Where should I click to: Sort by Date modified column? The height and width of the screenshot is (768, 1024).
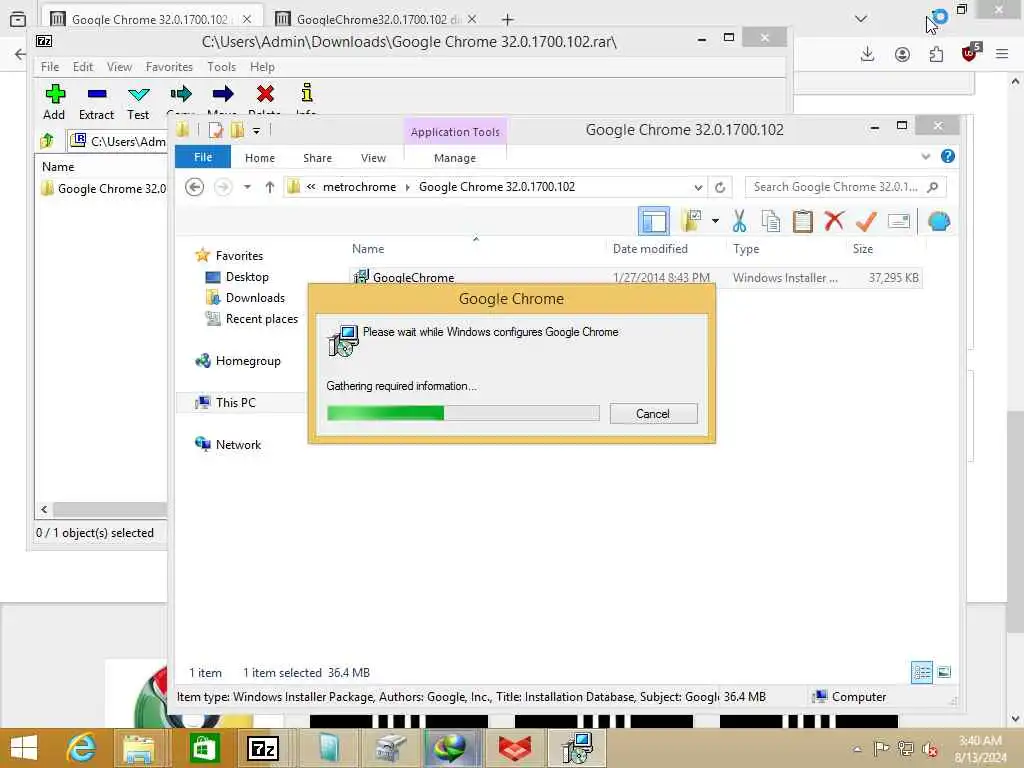pyautogui.click(x=650, y=249)
